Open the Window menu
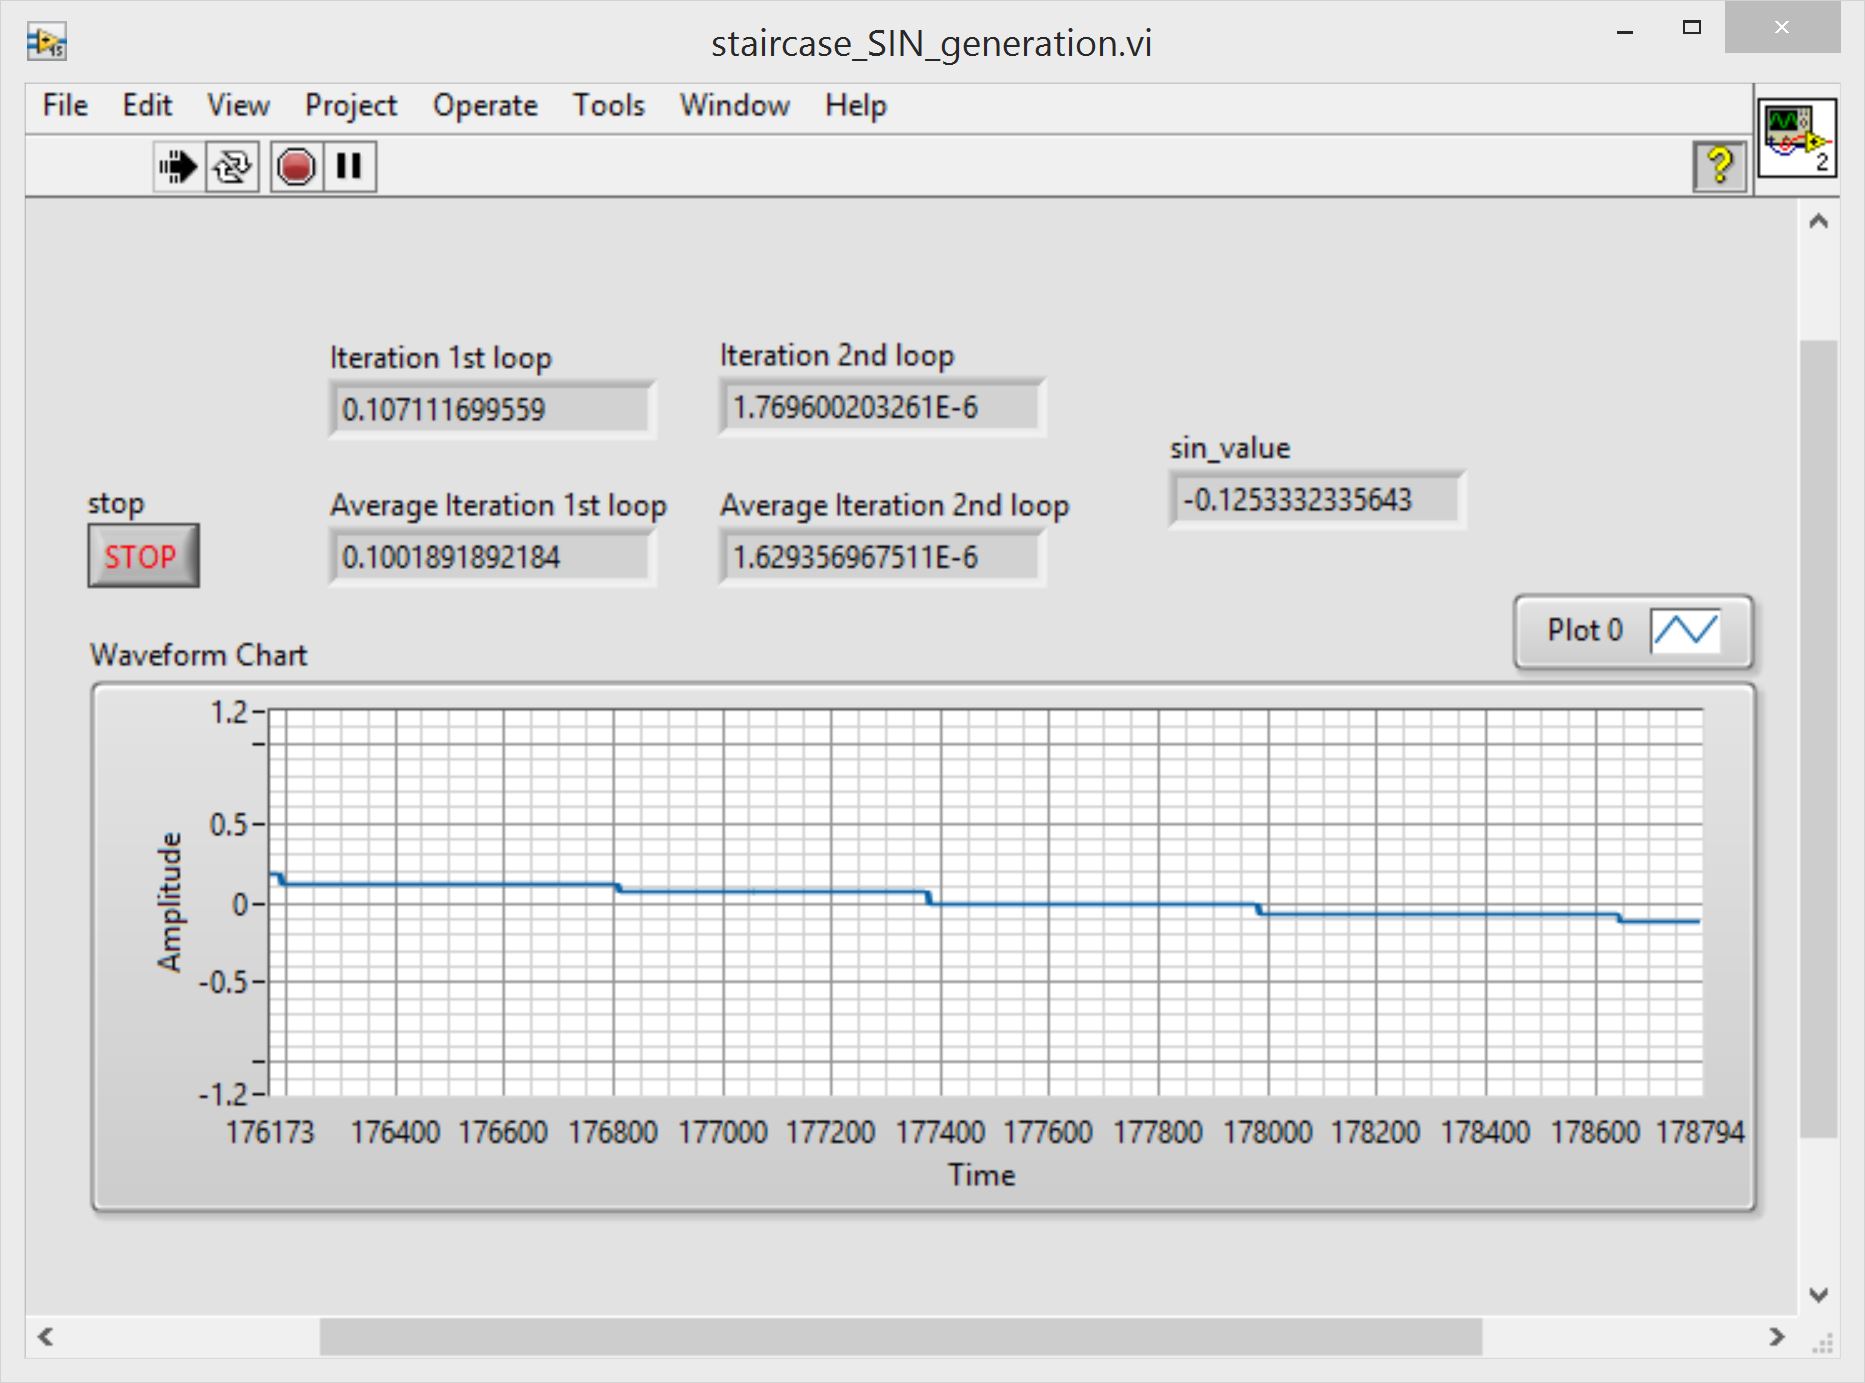Screen dimensions: 1865x1383 (x=735, y=105)
